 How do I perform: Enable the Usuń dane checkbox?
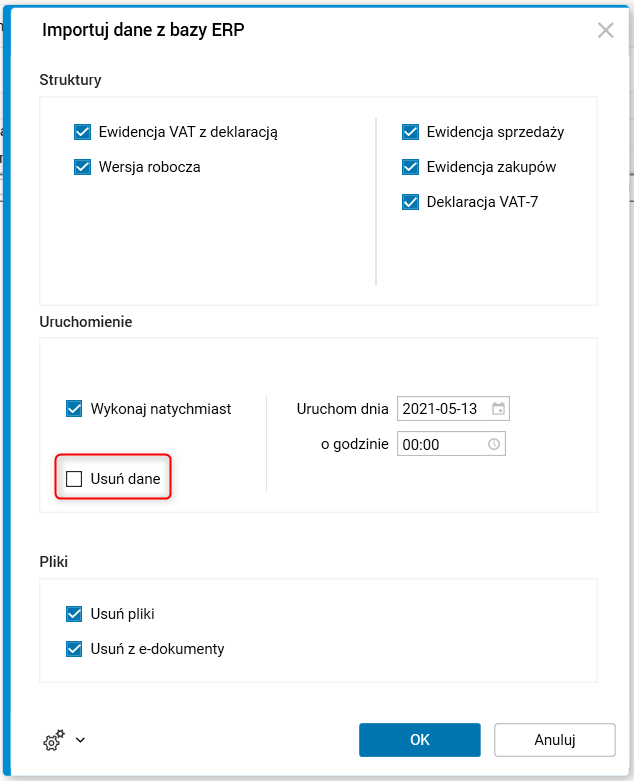tap(74, 479)
